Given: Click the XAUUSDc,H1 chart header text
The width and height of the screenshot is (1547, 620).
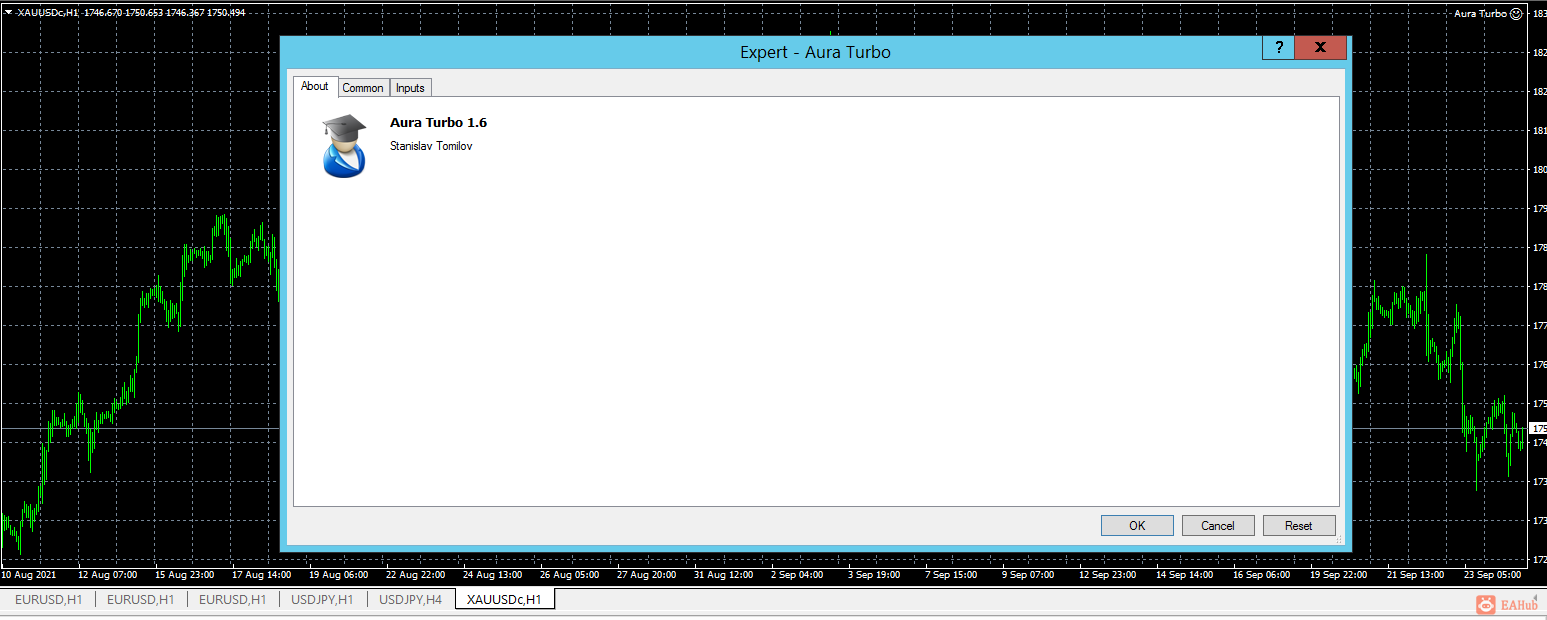Looking at the screenshot, I should (48, 13).
